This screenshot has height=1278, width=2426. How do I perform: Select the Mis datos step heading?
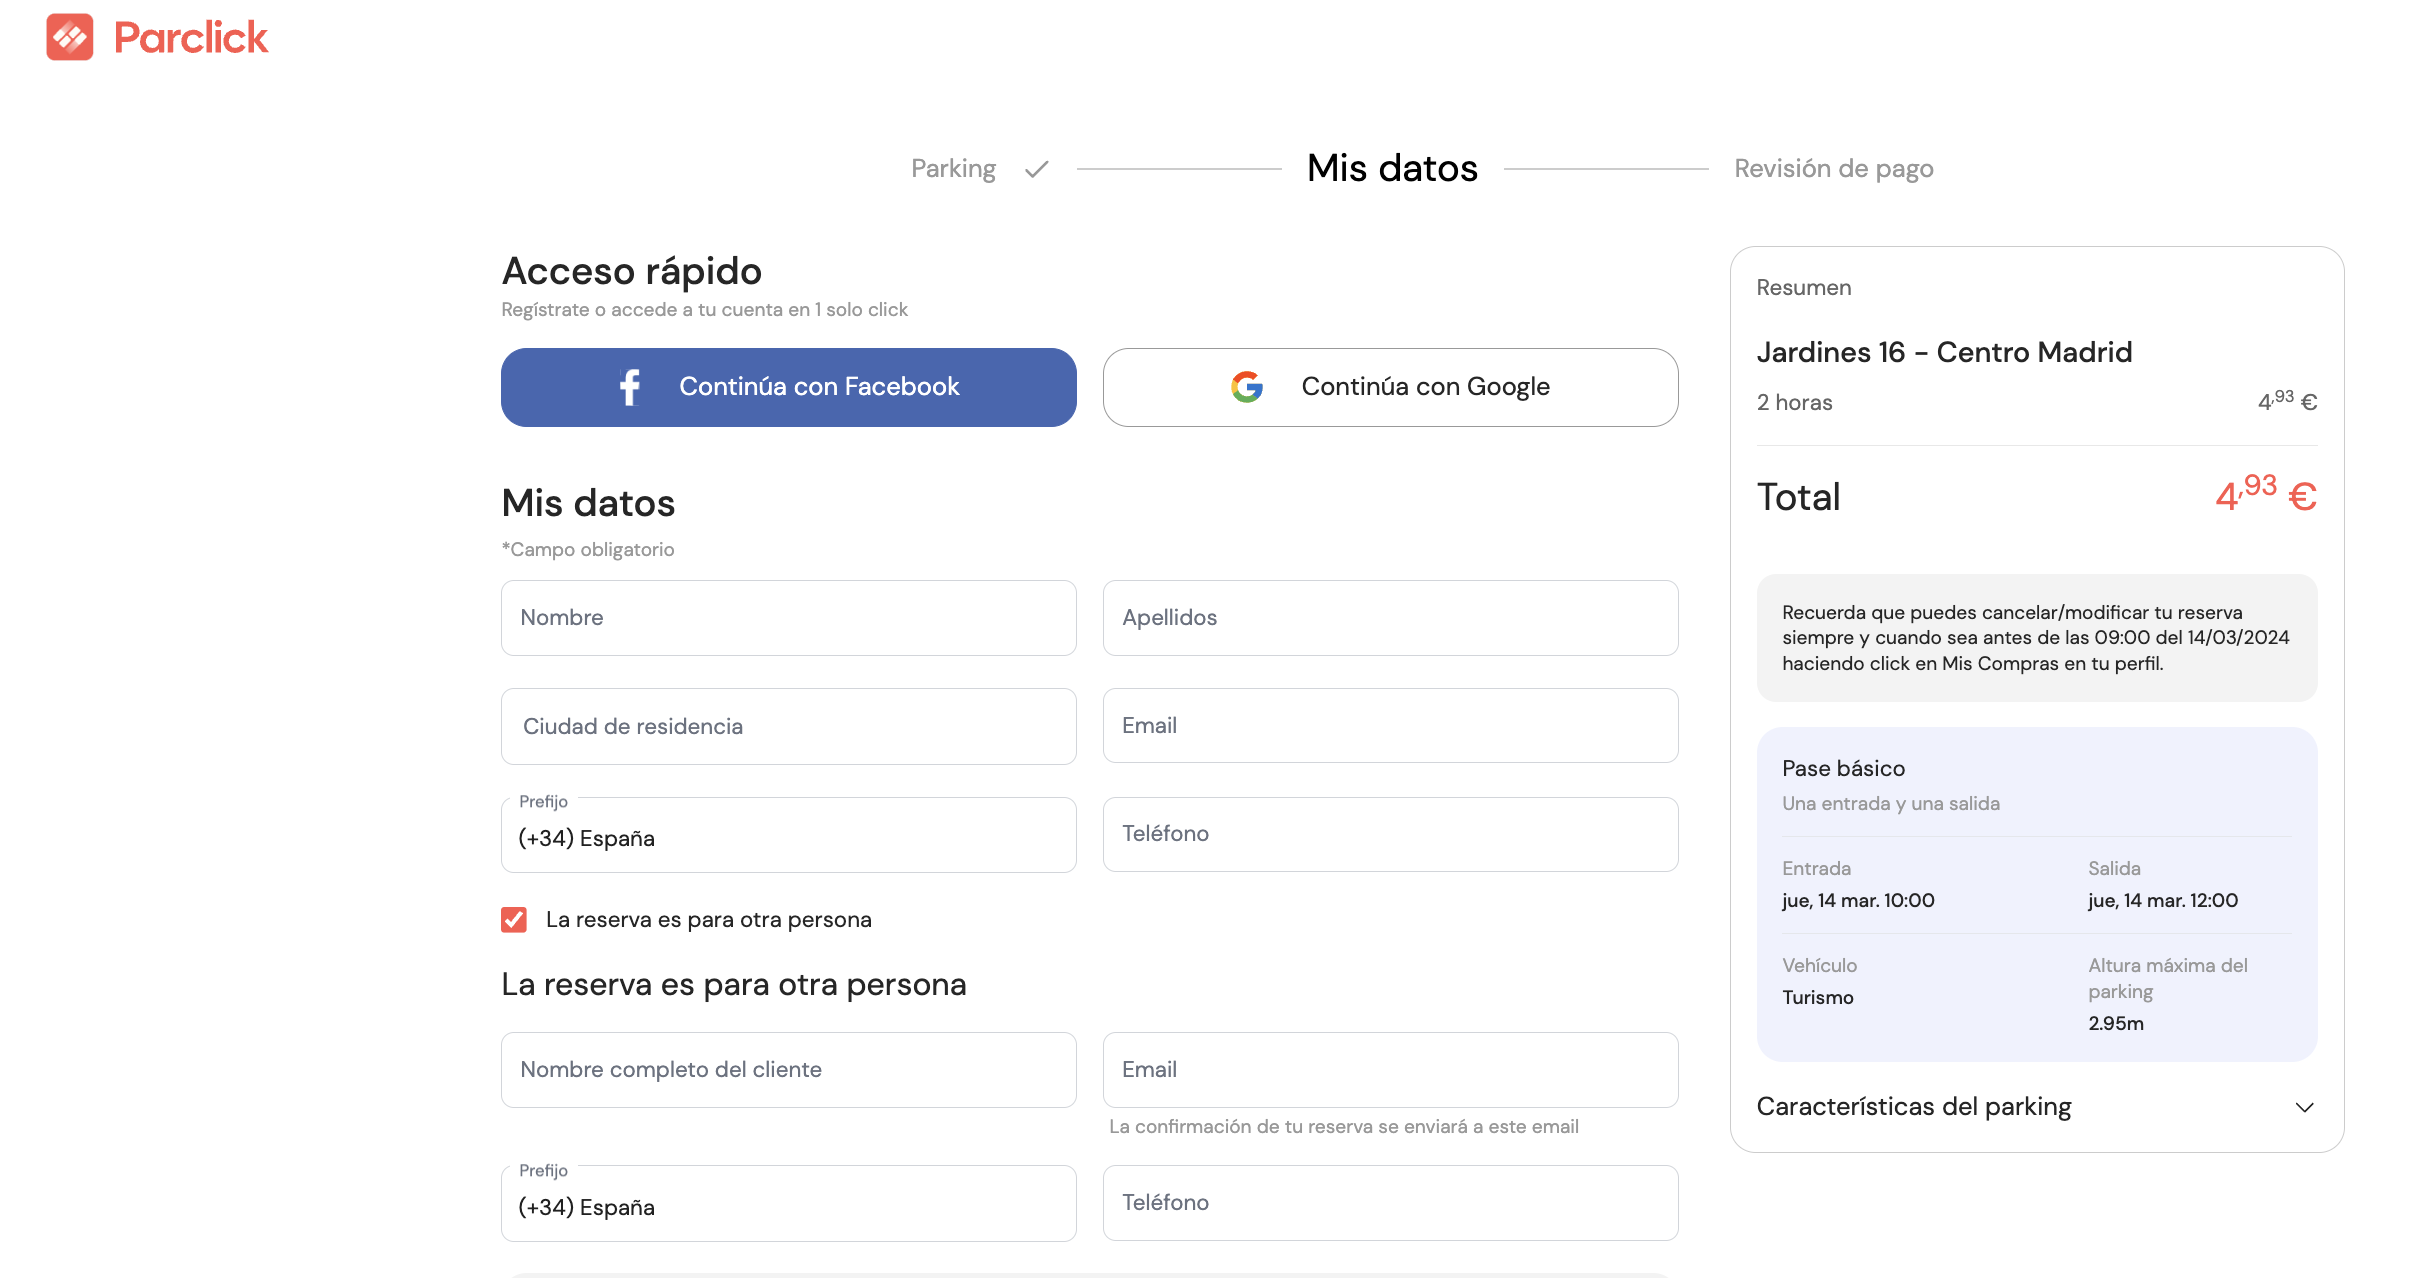click(1392, 169)
